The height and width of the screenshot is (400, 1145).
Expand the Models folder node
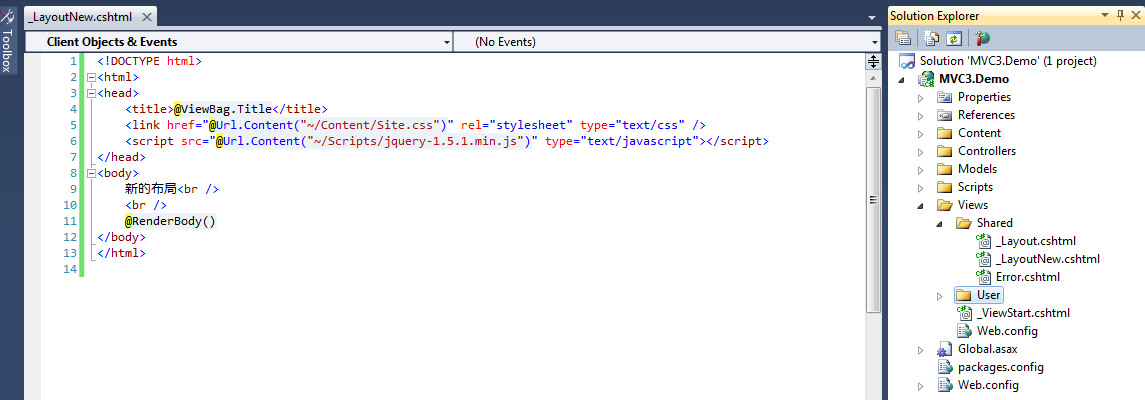coord(921,169)
